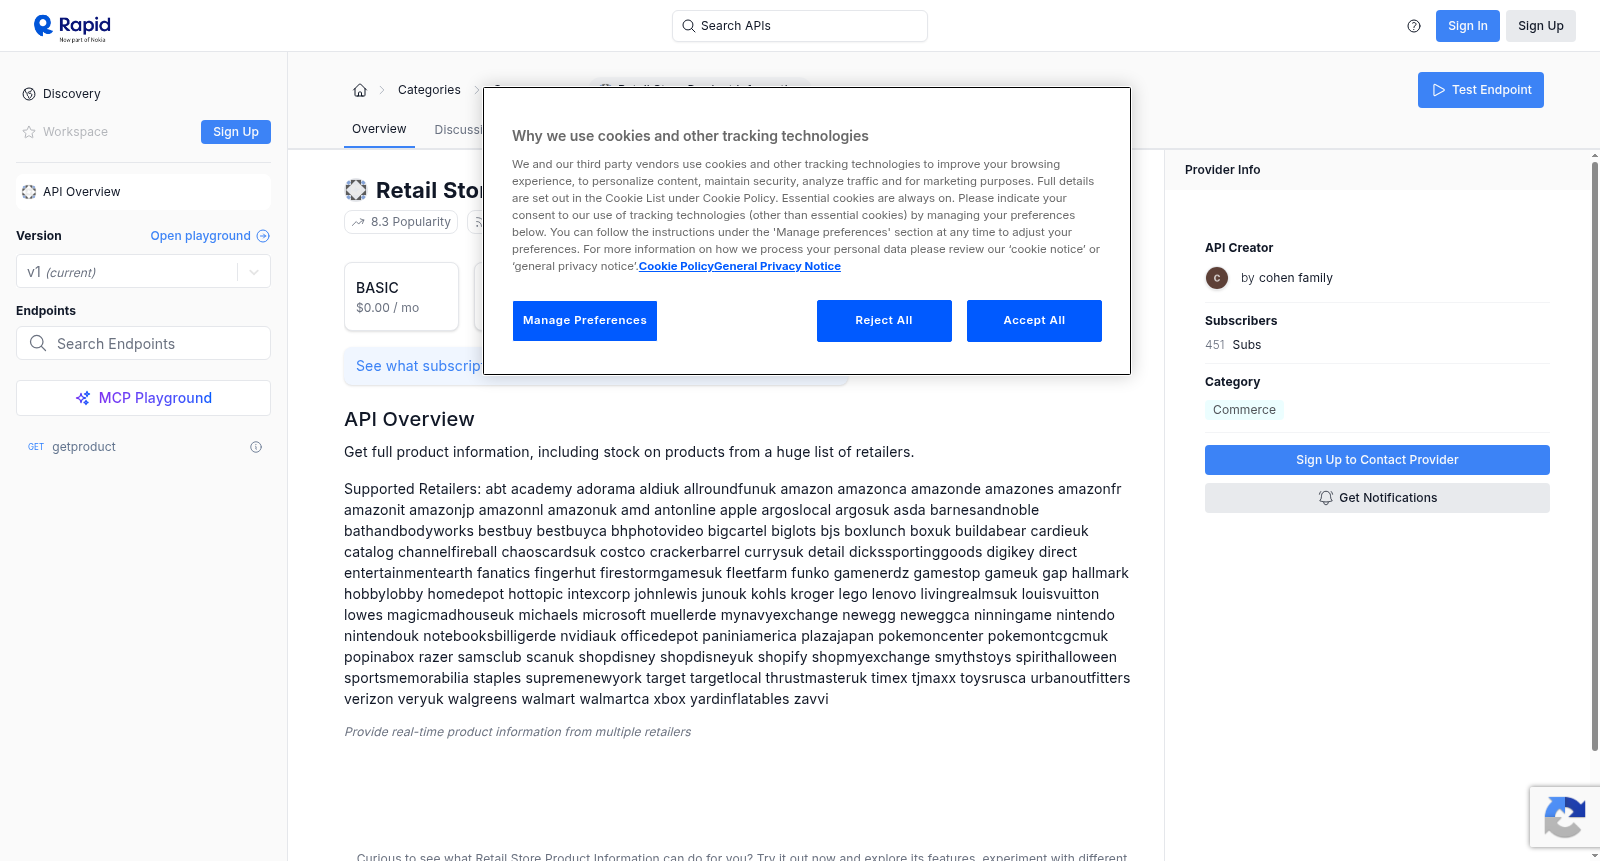
Task: Click Get Notifications button
Action: tap(1377, 498)
